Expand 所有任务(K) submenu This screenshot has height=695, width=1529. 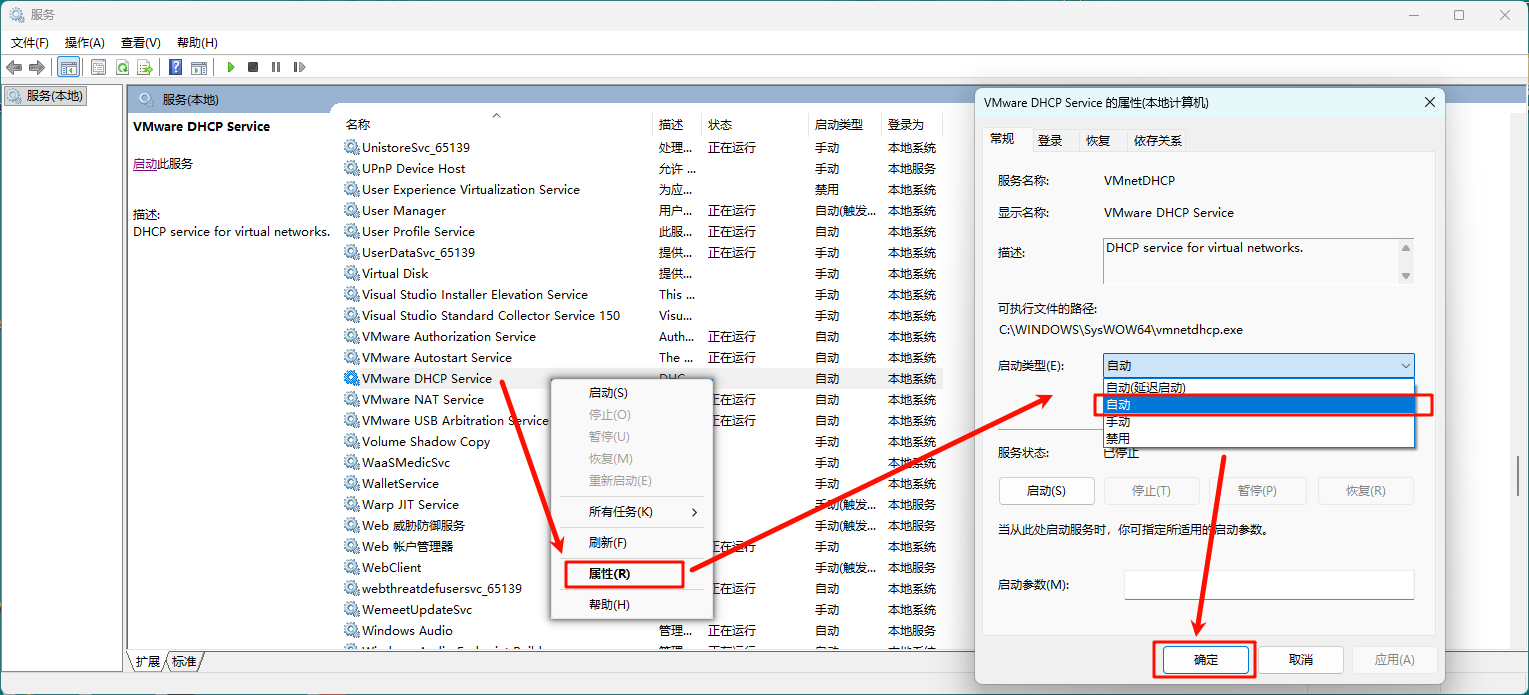pyautogui.click(x=631, y=512)
